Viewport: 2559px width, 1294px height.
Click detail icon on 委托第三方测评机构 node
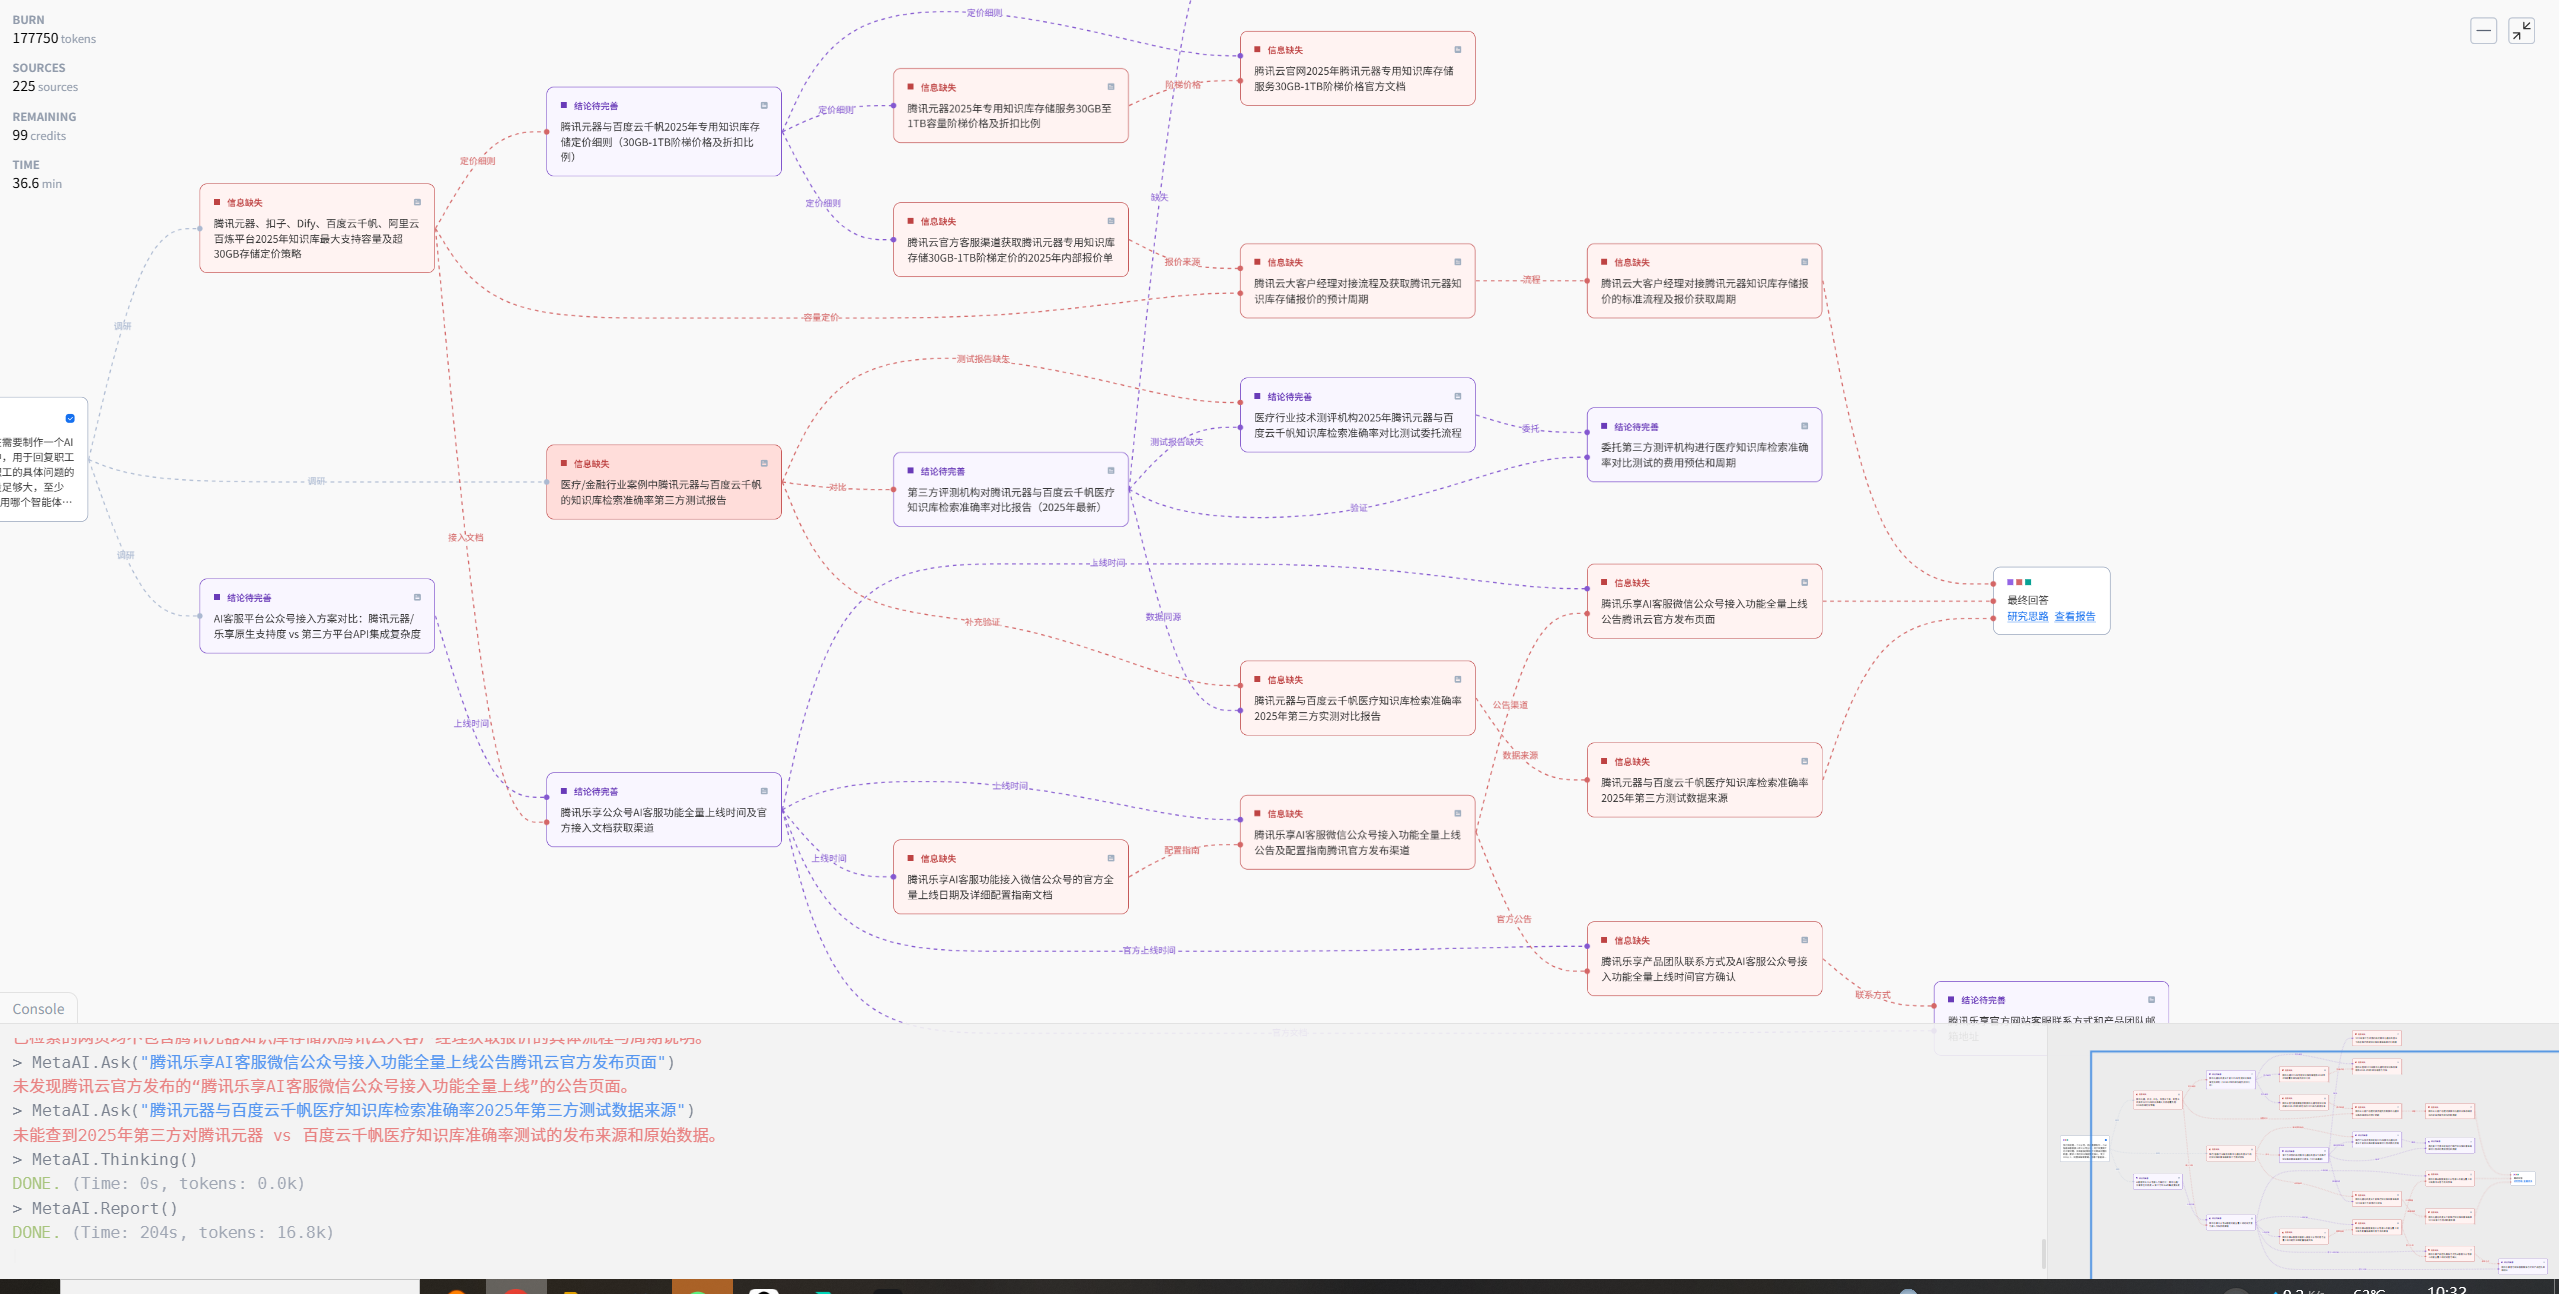1804,427
